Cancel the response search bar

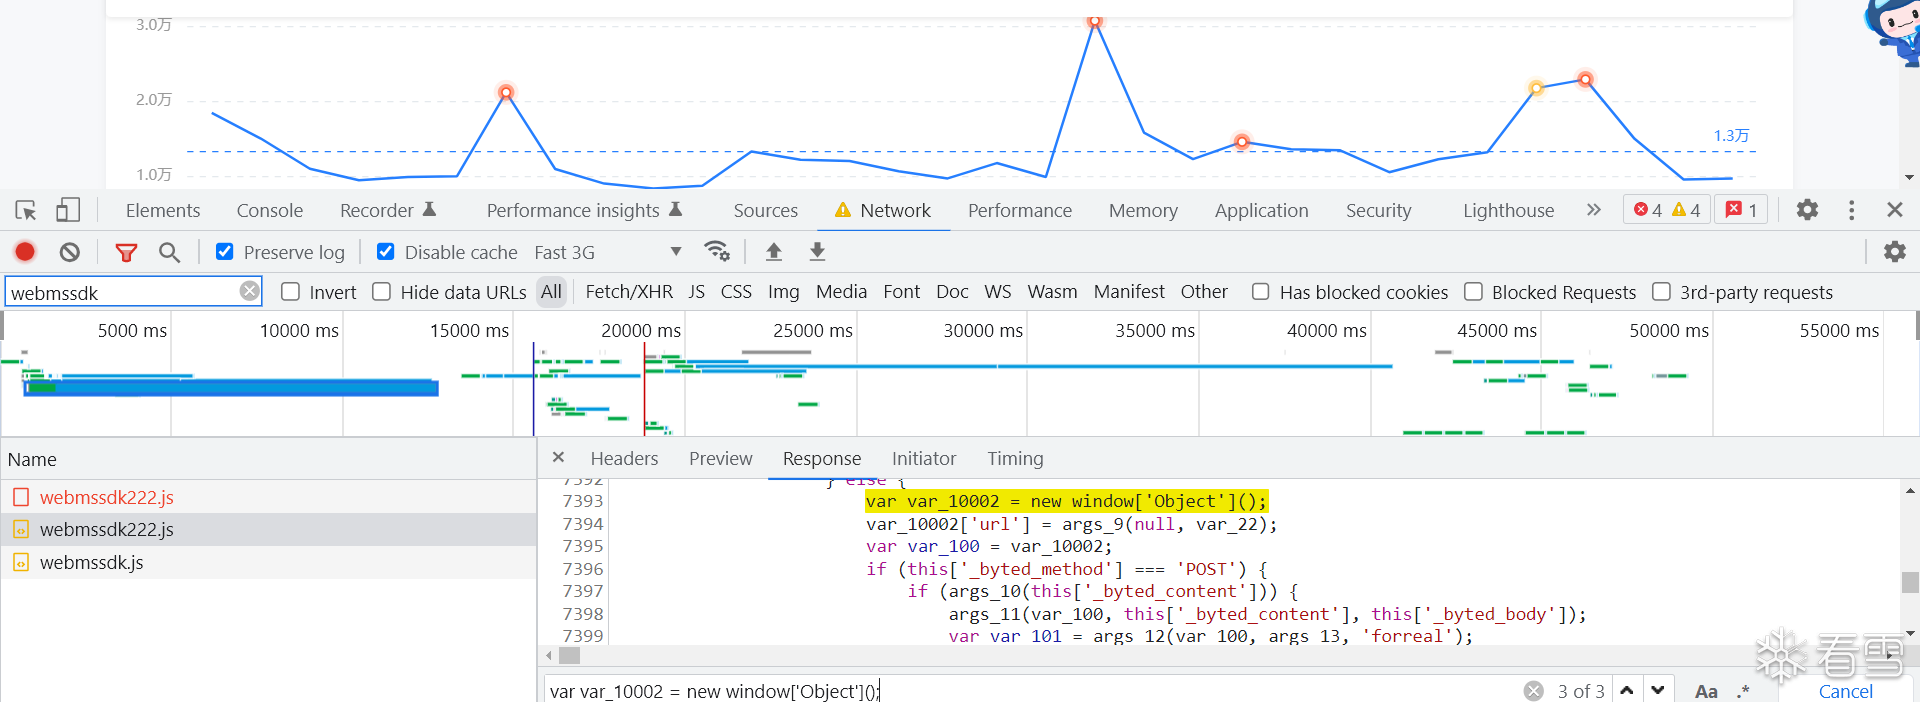click(1845, 691)
